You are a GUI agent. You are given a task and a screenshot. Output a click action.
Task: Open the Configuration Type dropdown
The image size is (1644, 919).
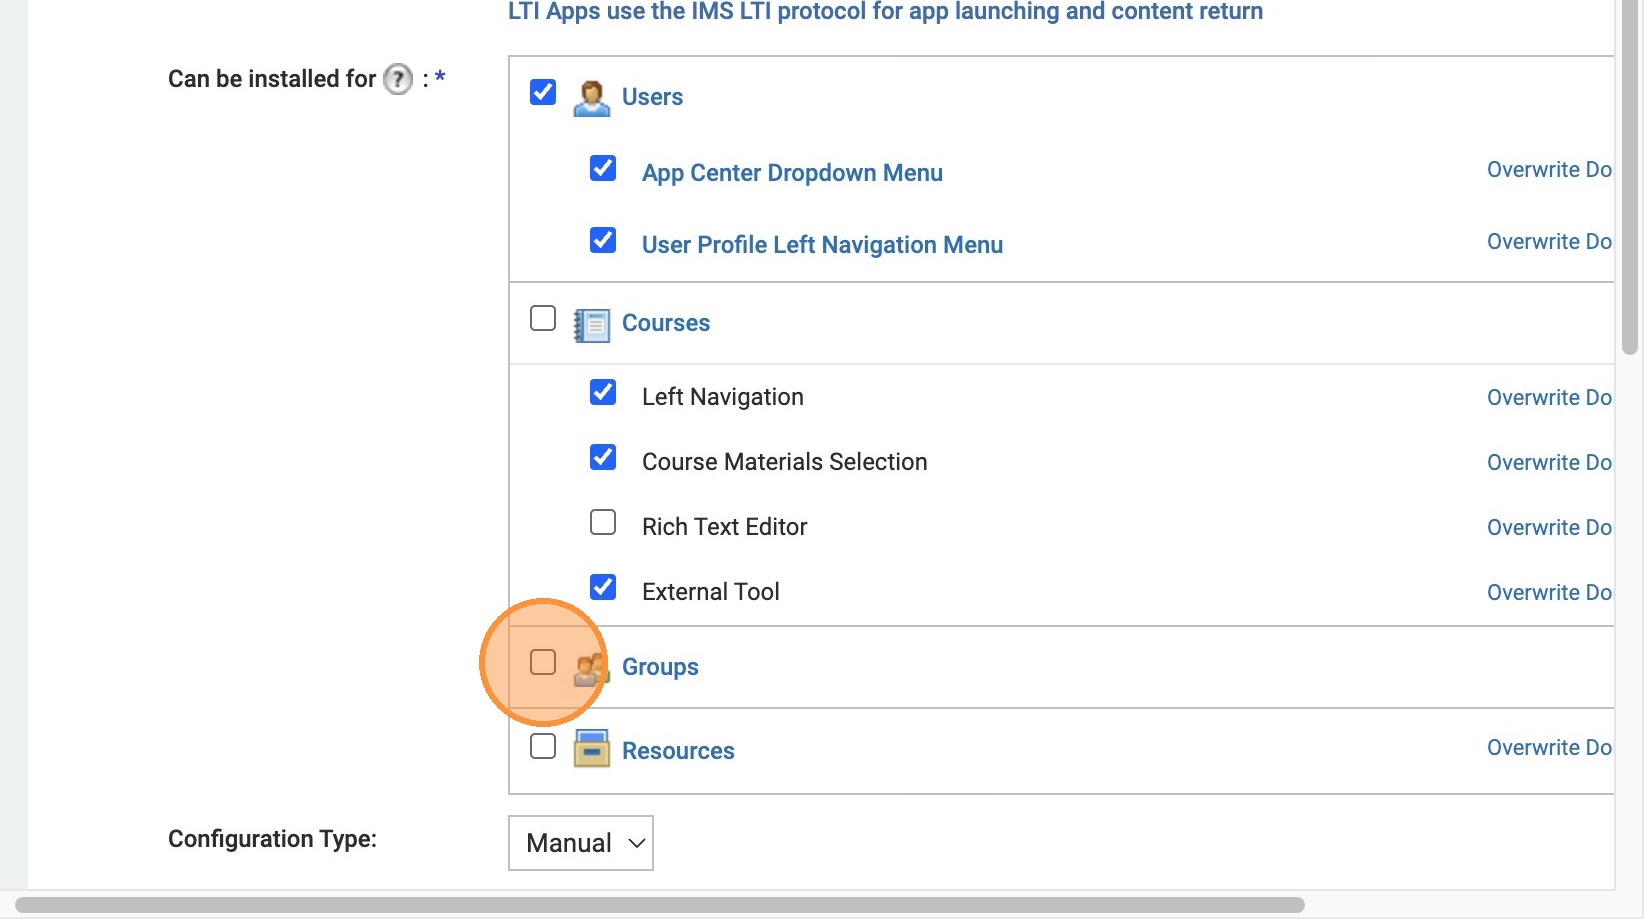point(581,843)
